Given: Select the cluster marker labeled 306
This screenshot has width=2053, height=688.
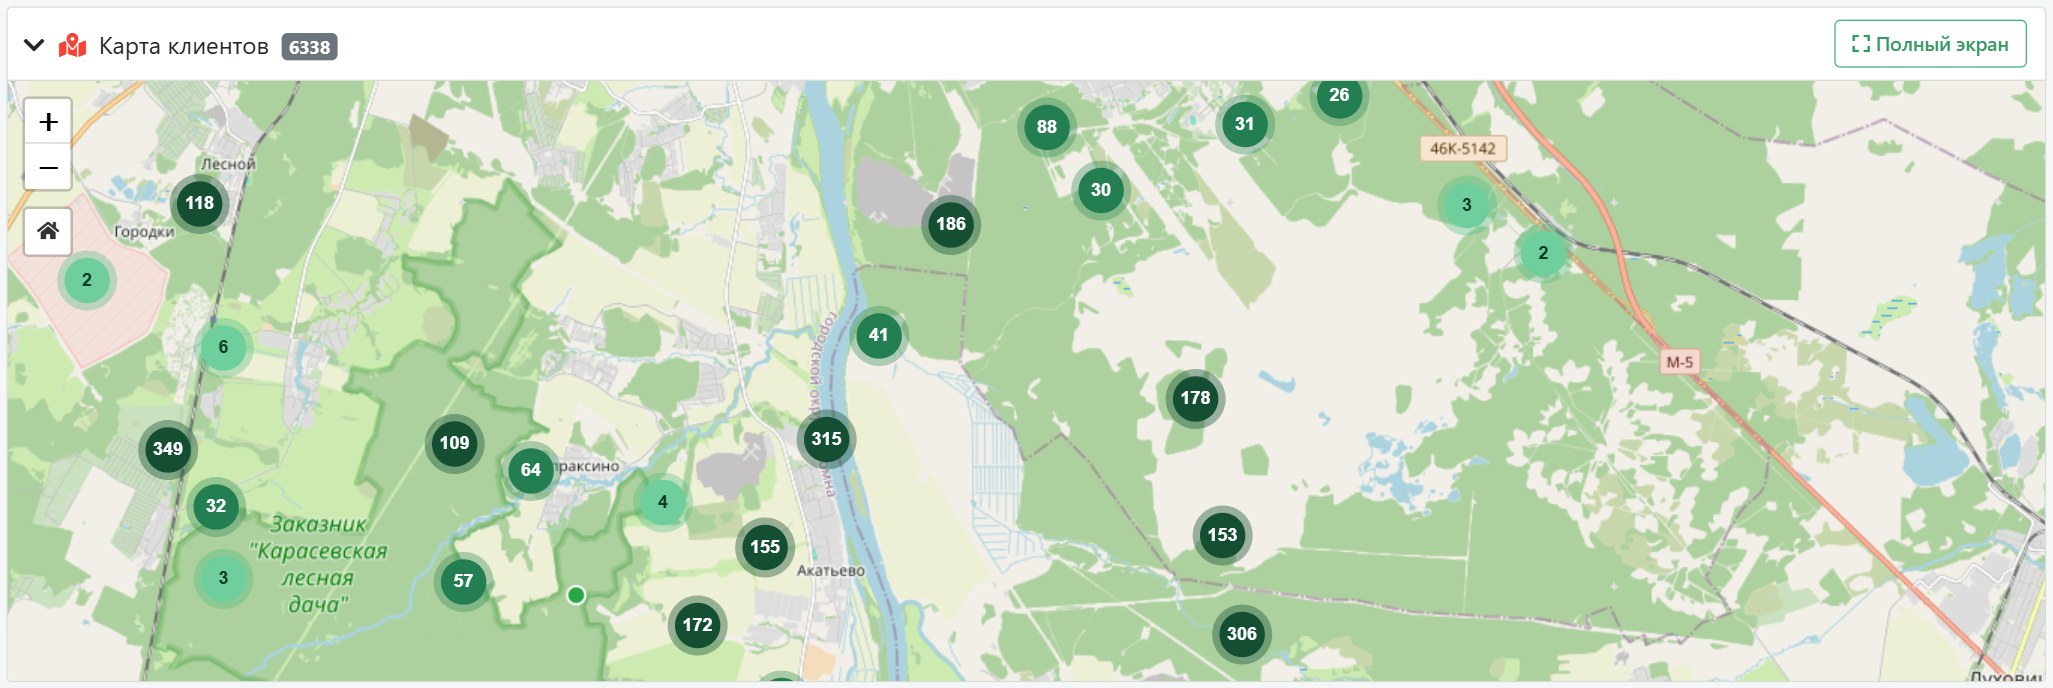Looking at the screenshot, I should pyautogui.click(x=1241, y=634).
